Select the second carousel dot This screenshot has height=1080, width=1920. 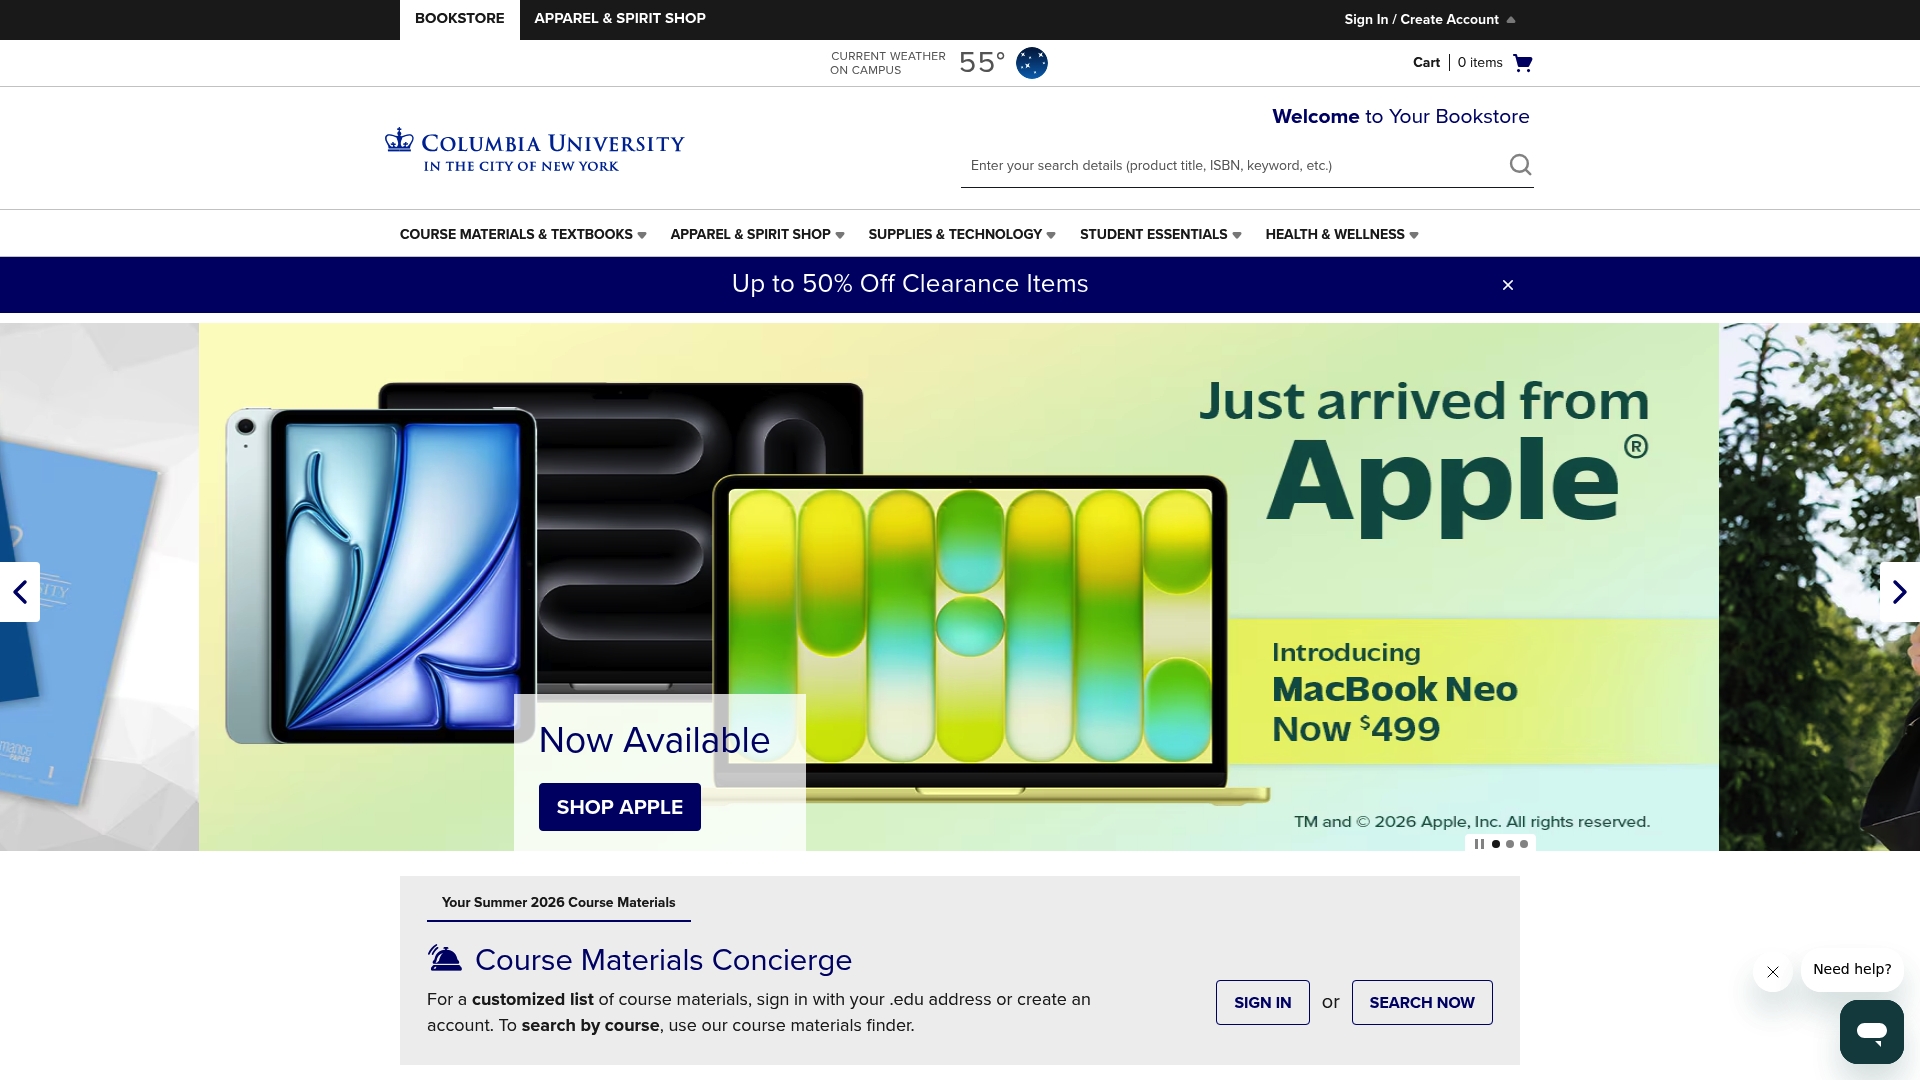tap(1510, 844)
